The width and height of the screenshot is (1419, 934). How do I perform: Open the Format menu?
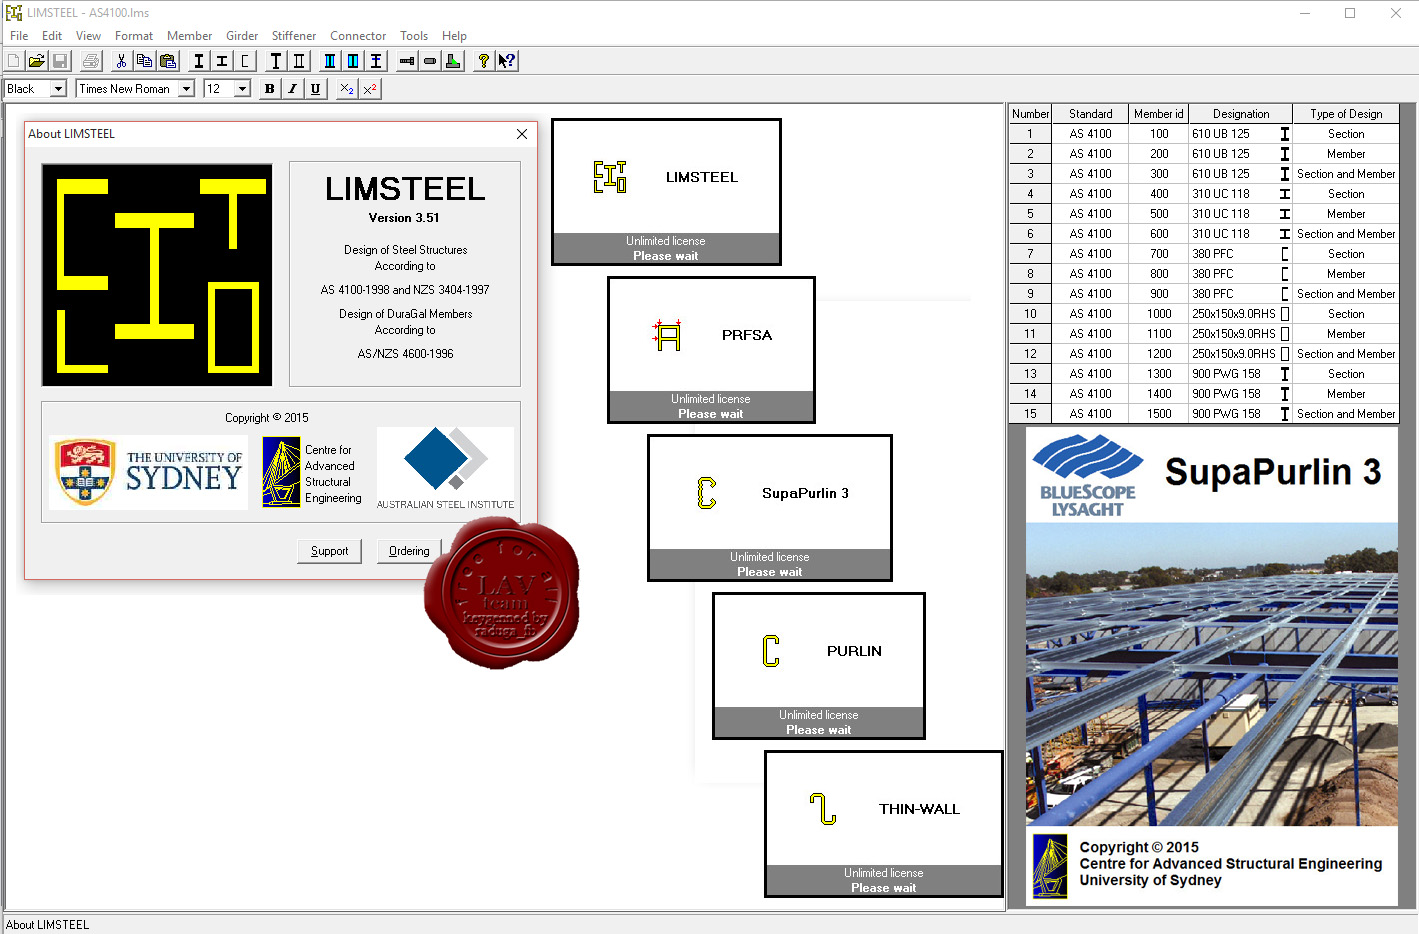(x=134, y=36)
